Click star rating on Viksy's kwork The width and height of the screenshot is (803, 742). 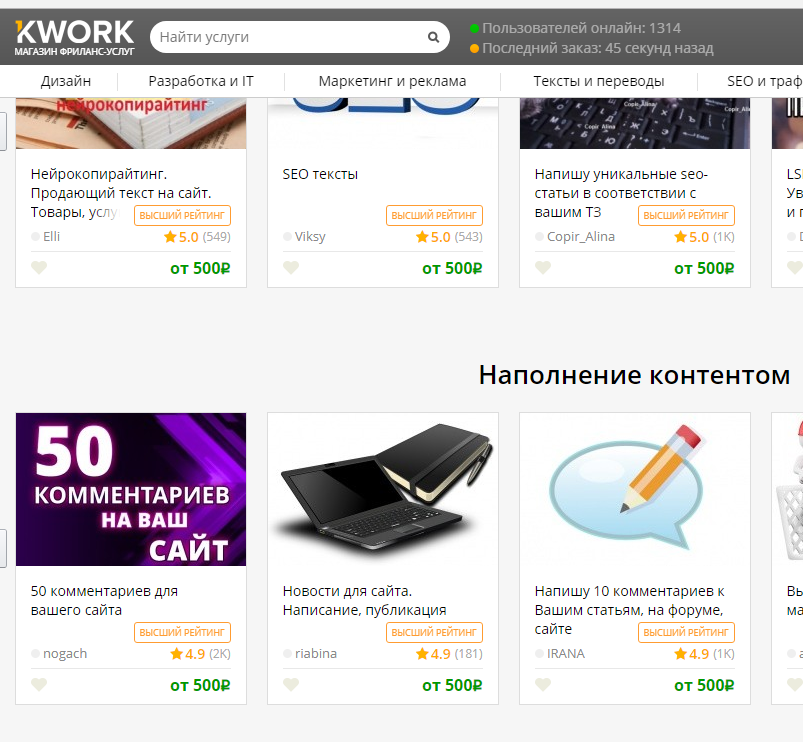pyautogui.click(x=449, y=237)
